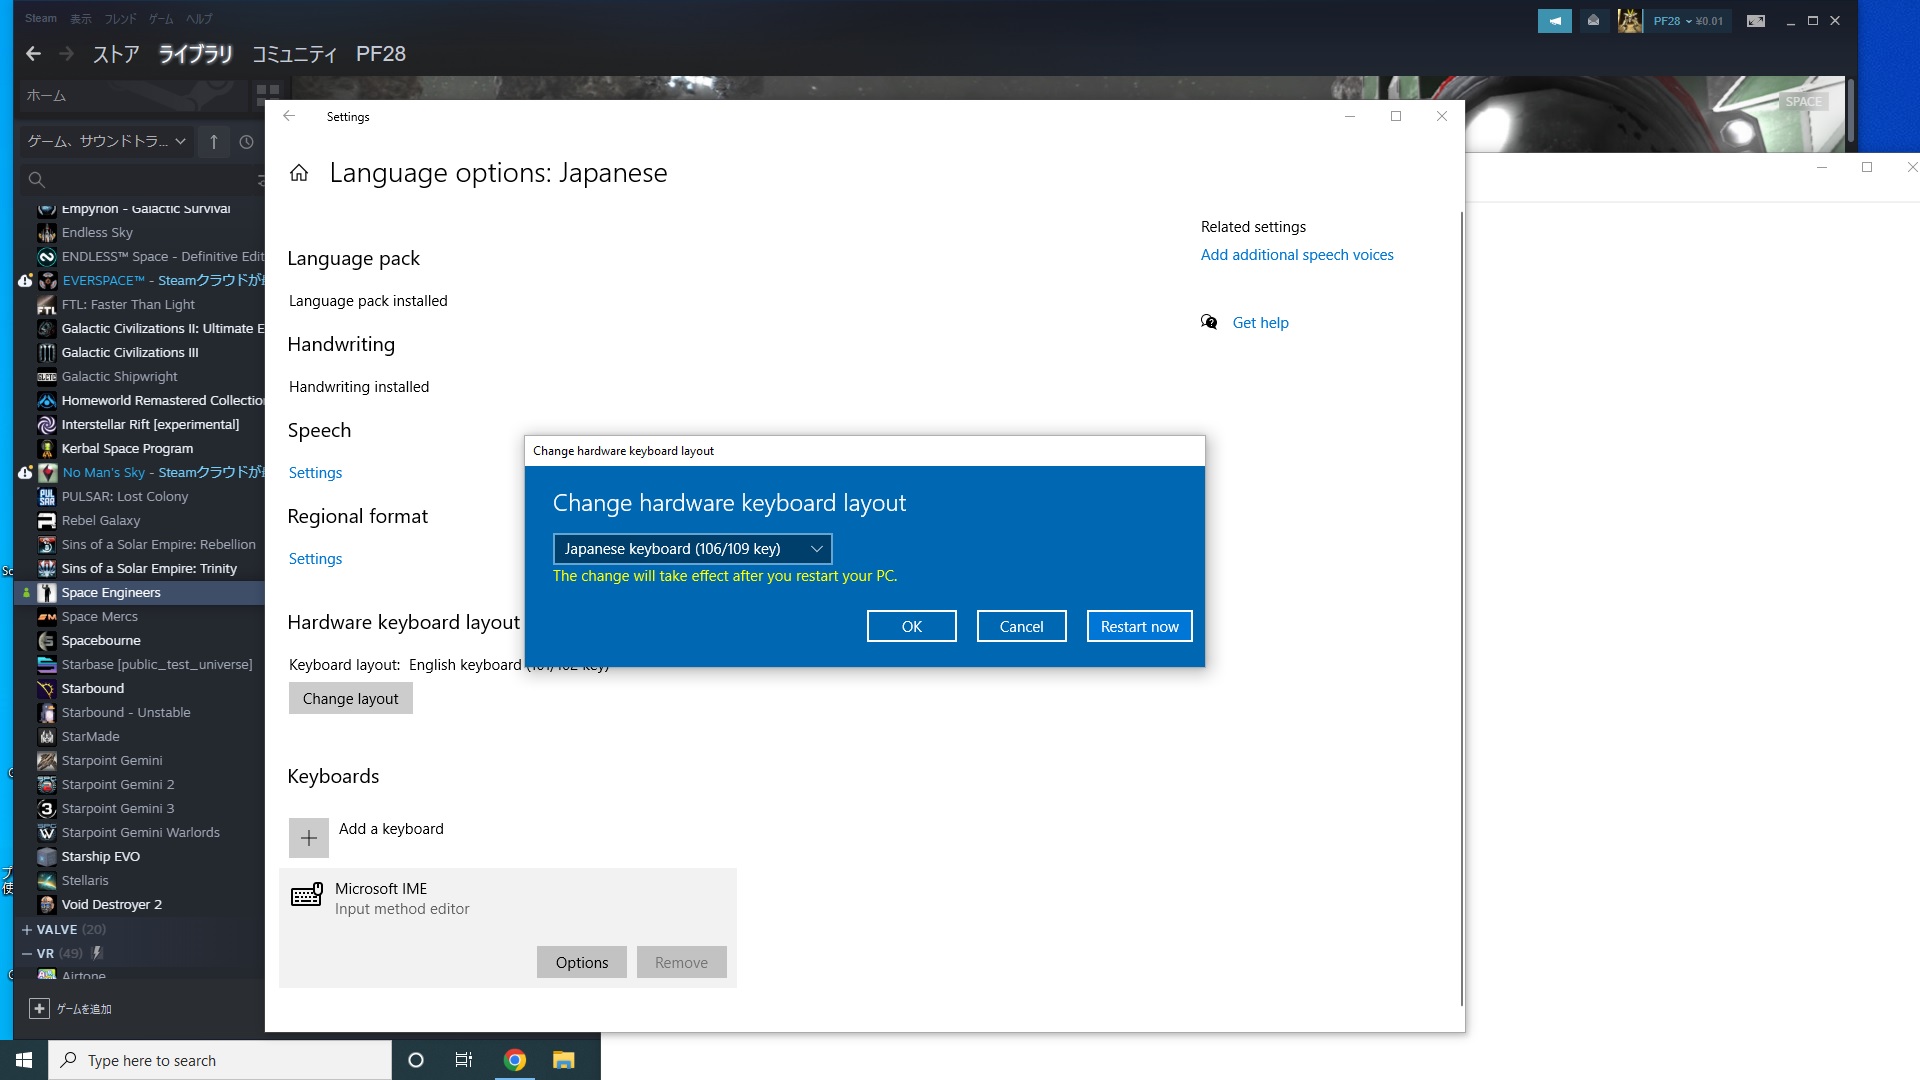The height and width of the screenshot is (1080, 1920).
Task: Open the Japanese keyboard layout dropdown
Action: pos(692,549)
